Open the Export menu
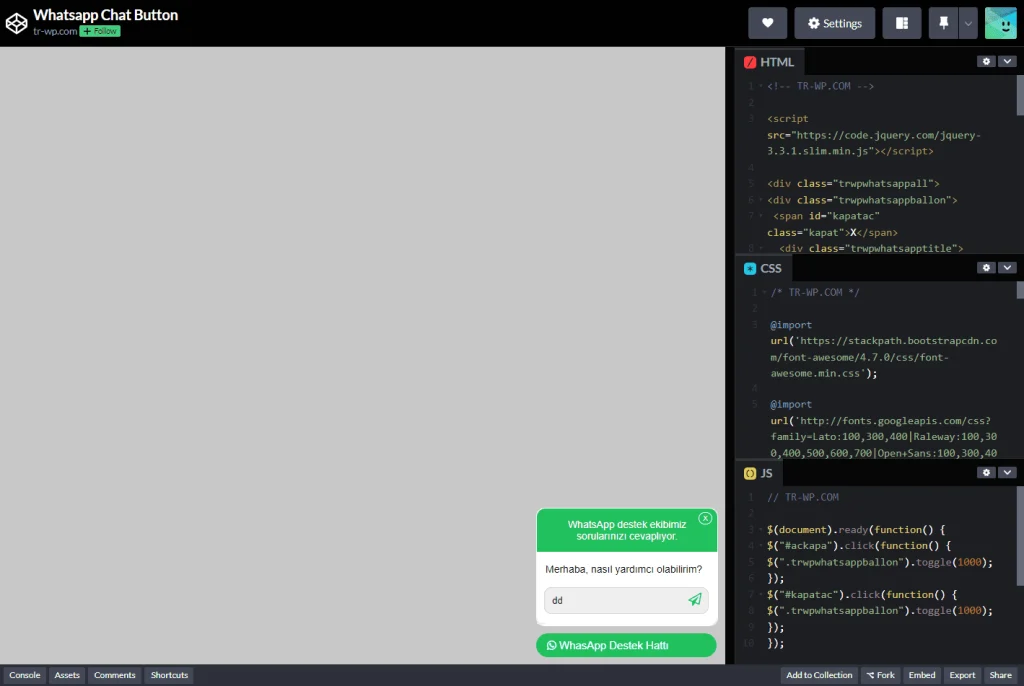The height and width of the screenshot is (686, 1024). (x=962, y=675)
